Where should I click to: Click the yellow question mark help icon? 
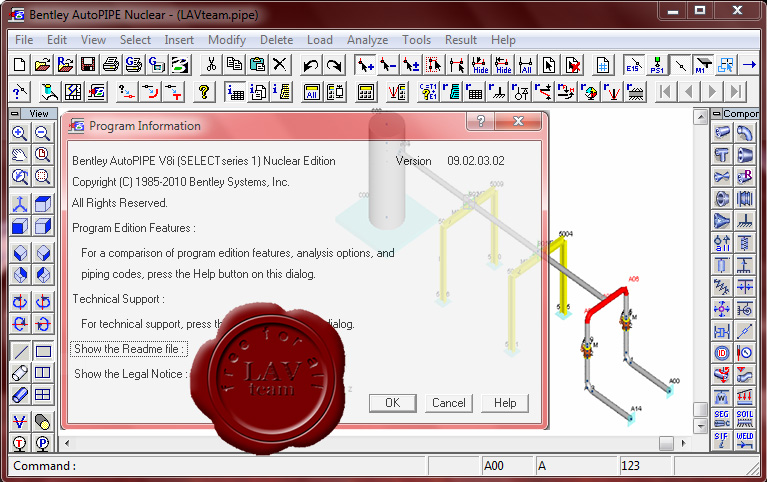(204, 92)
